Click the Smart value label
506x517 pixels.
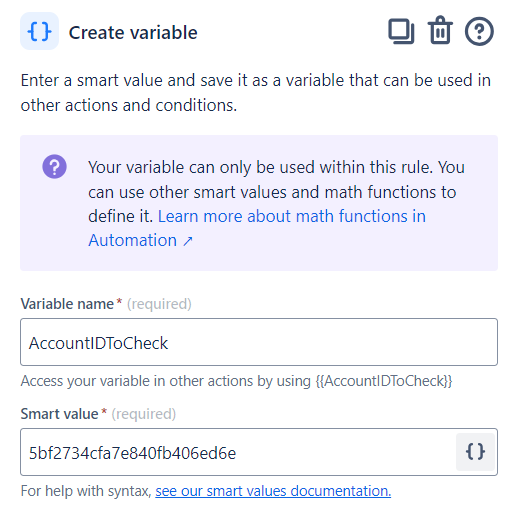(59, 414)
